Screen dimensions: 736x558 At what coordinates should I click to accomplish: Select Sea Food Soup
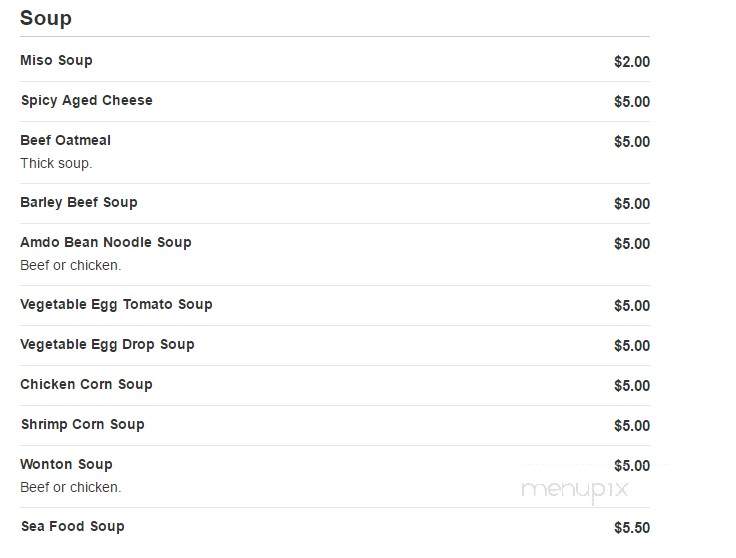(73, 527)
